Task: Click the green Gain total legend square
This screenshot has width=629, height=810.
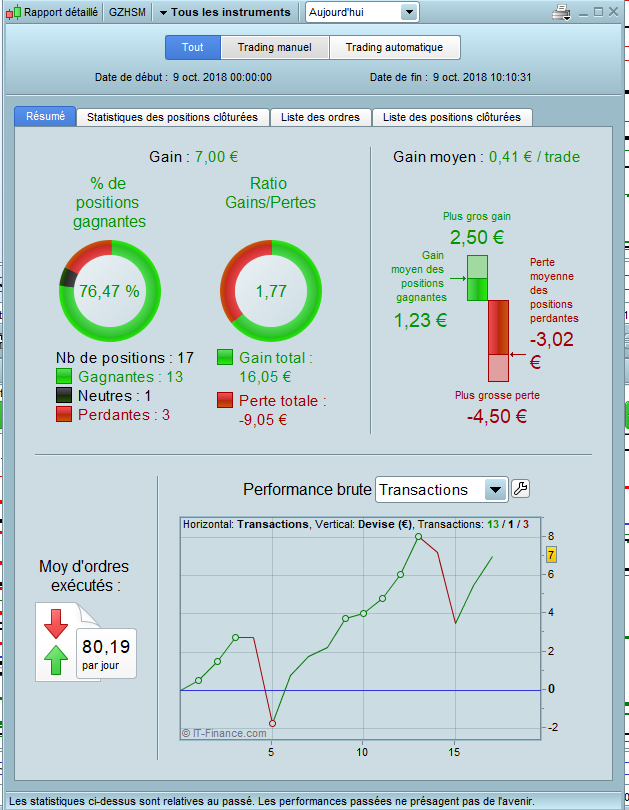Action: point(225,357)
